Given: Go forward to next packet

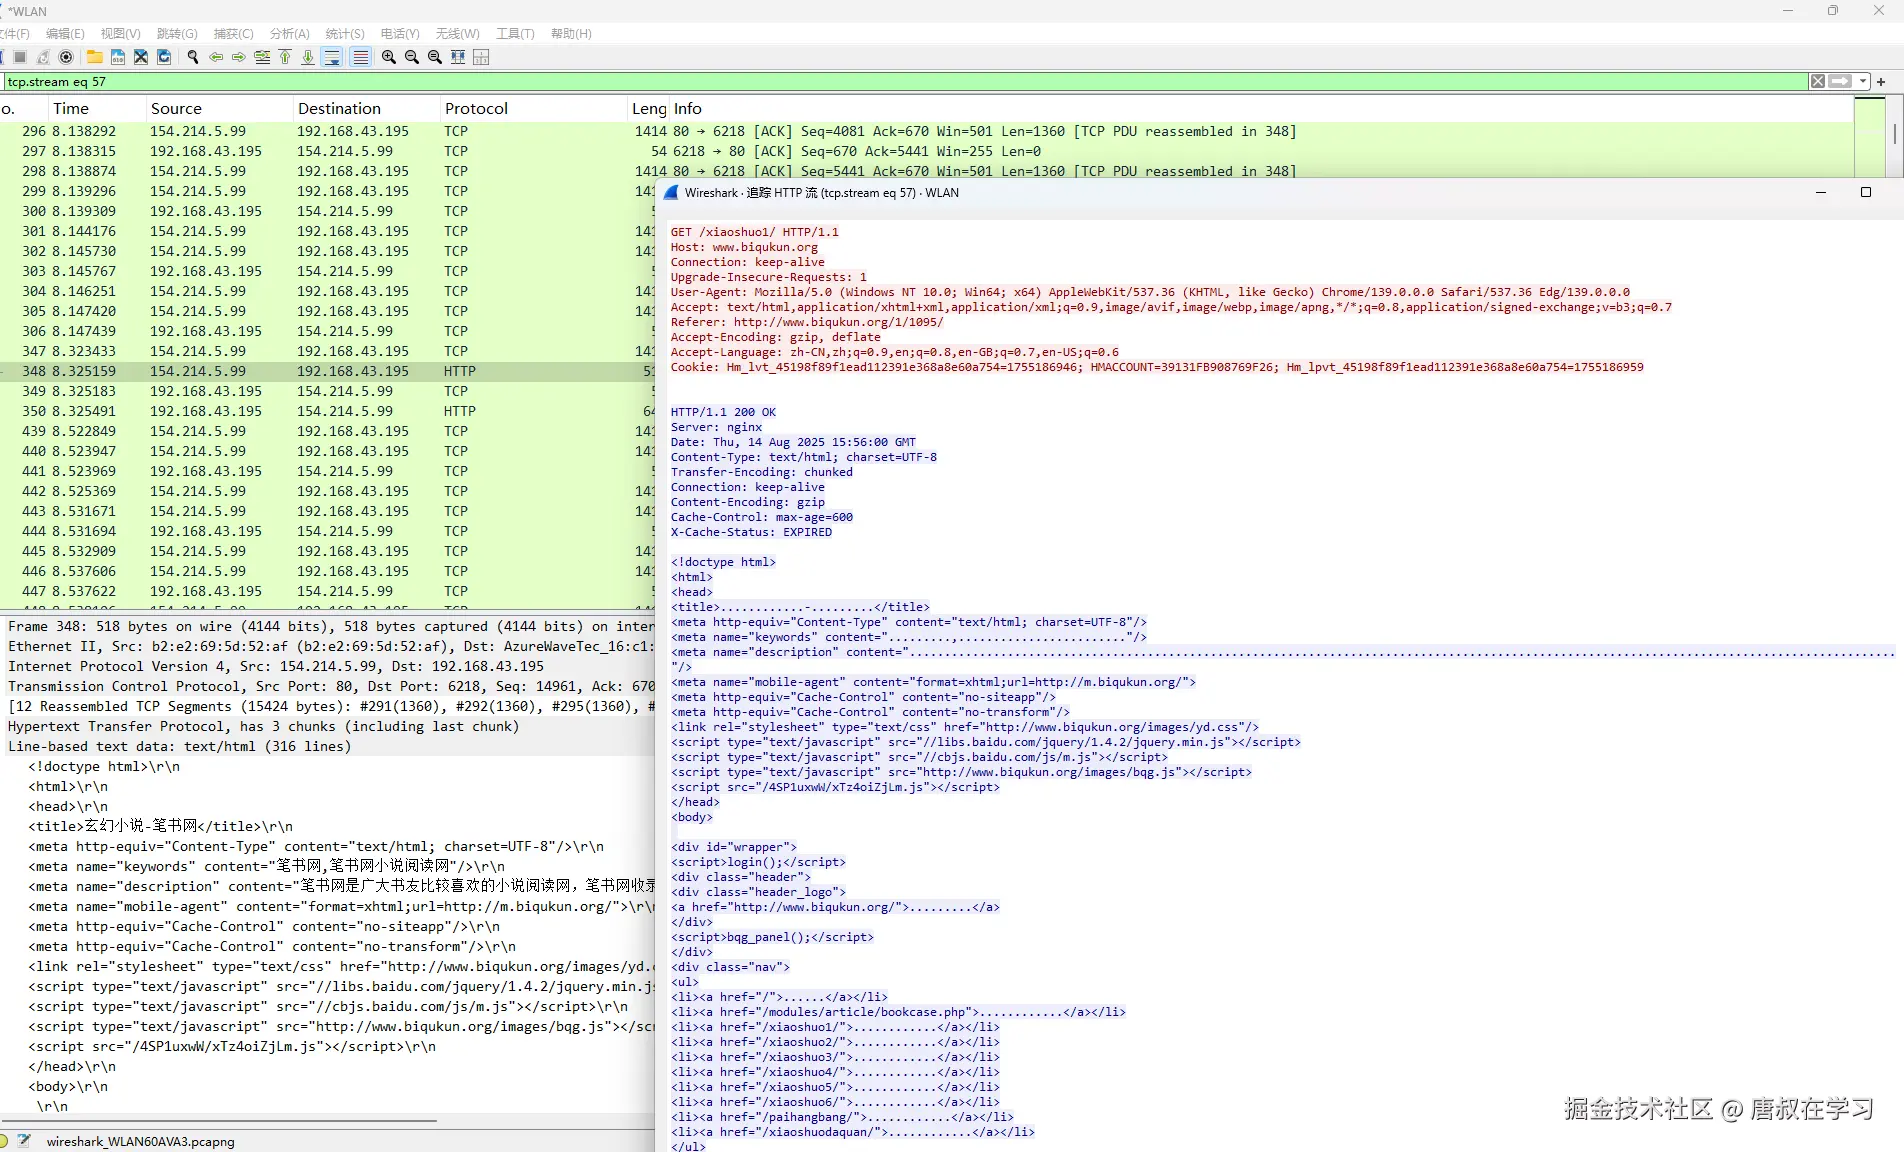Looking at the screenshot, I should (x=239, y=57).
